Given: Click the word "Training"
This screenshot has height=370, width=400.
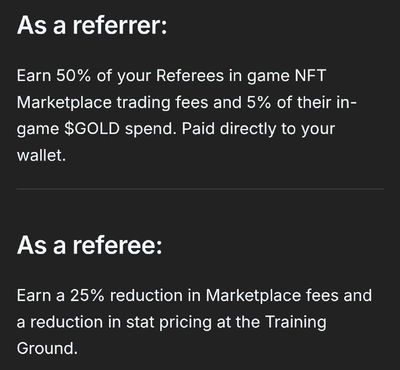Looking at the screenshot, I should click(x=296, y=322).
